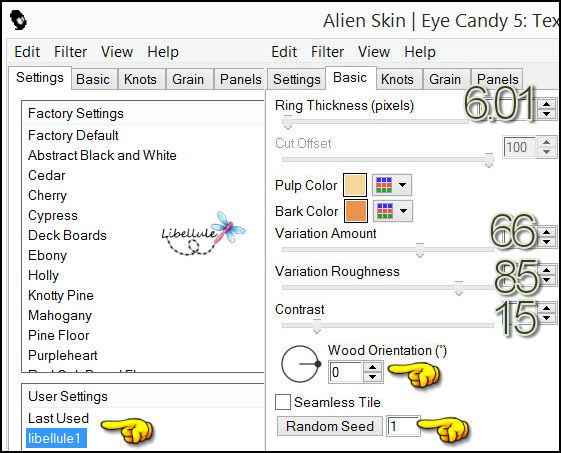
Task: Click the Ring Thickness slider handle
Action: tap(287, 122)
